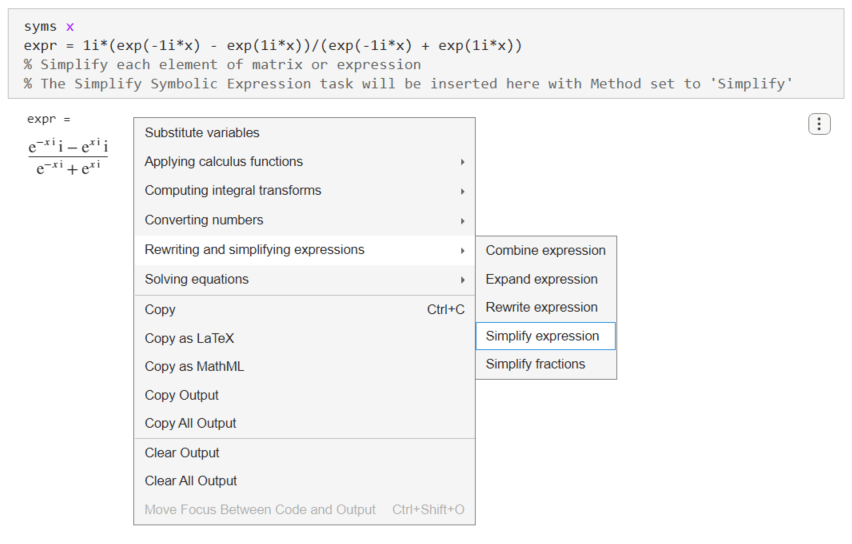852x544 pixels.
Task: Click Copy Output menu item
Action: 181,395
